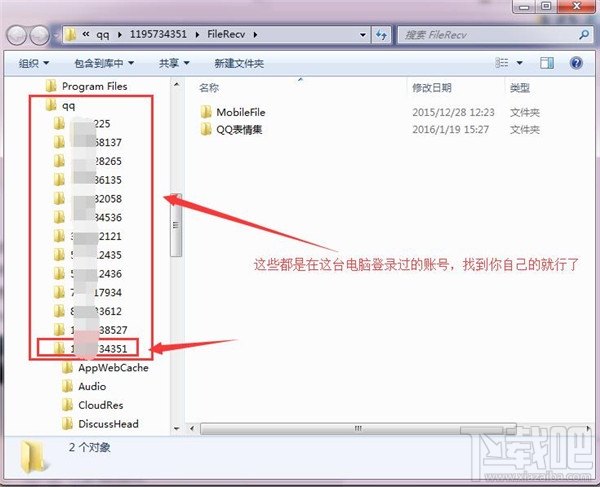The image size is (600, 487).
Task: Expand the arrow after FileRecv in the path
Action: tap(255, 35)
